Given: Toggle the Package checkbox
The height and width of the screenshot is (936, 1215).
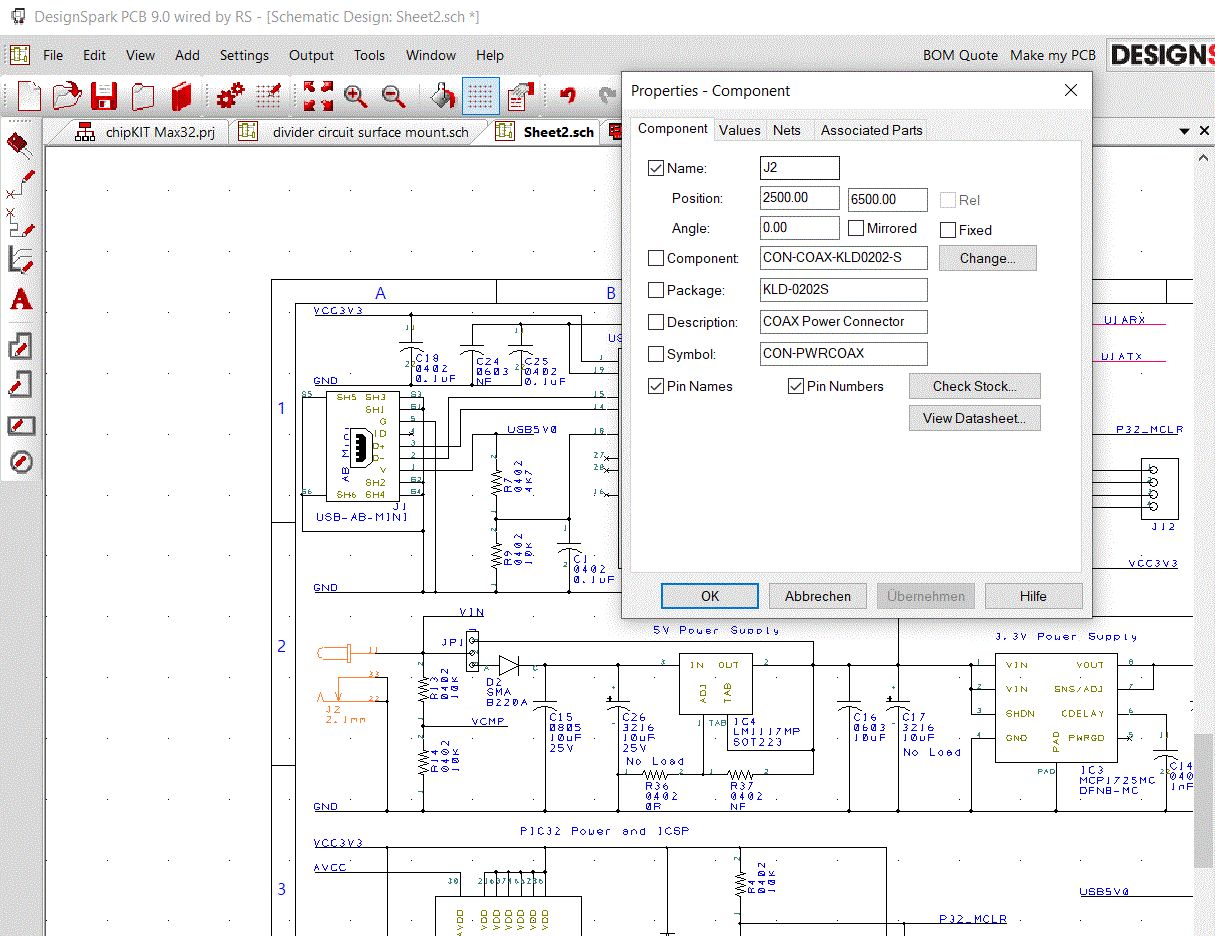Looking at the screenshot, I should (656, 290).
